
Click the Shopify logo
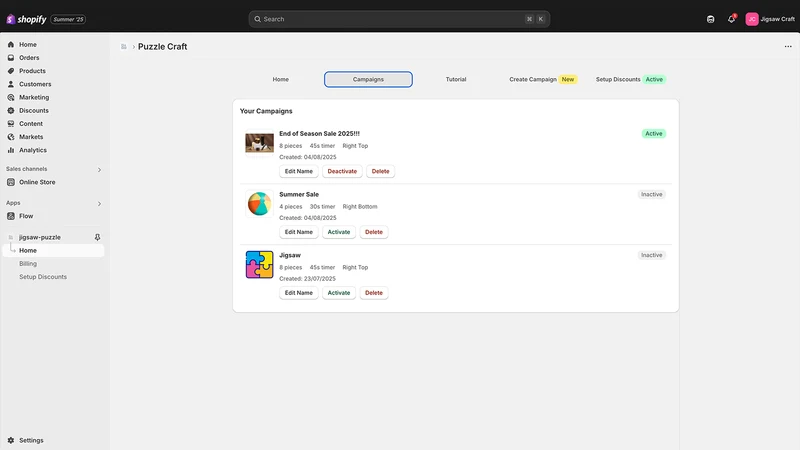pos(26,19)
